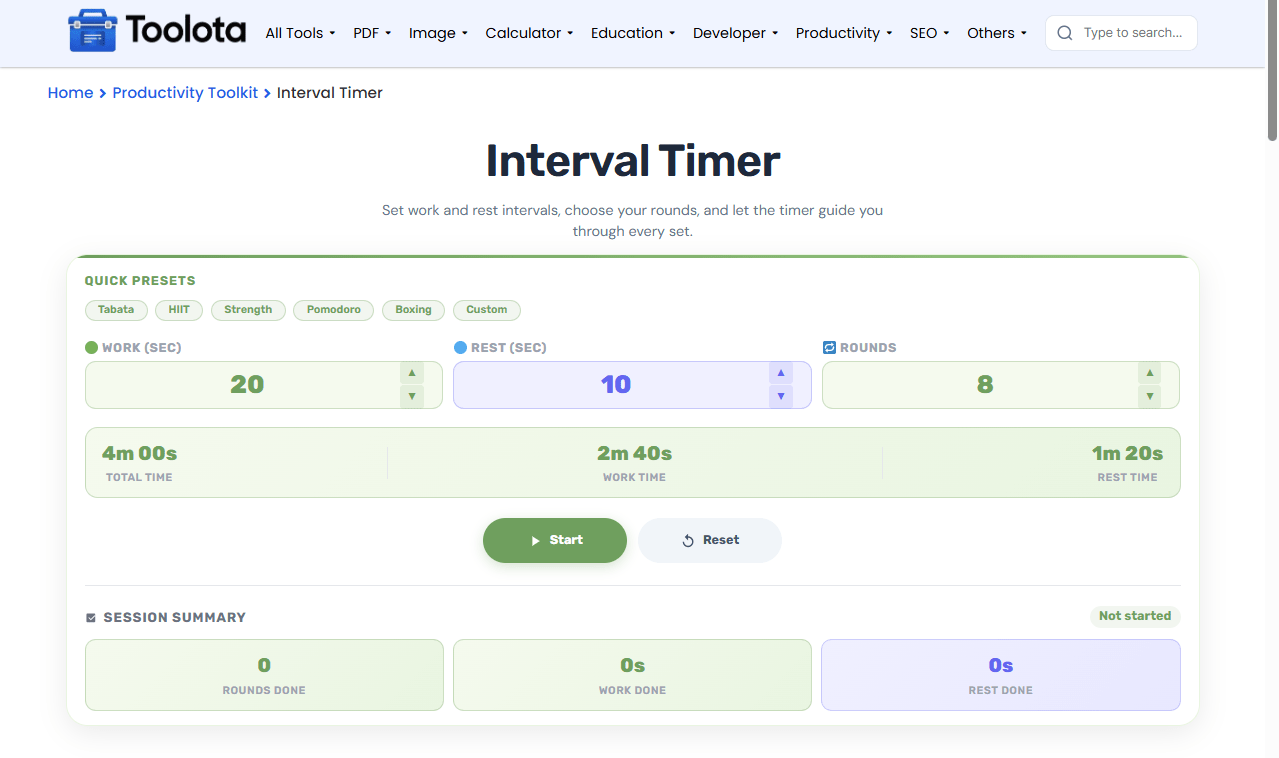Open the SEO dropdown menu
This screenshot has width=1279, height=758.
click(929, 33)
